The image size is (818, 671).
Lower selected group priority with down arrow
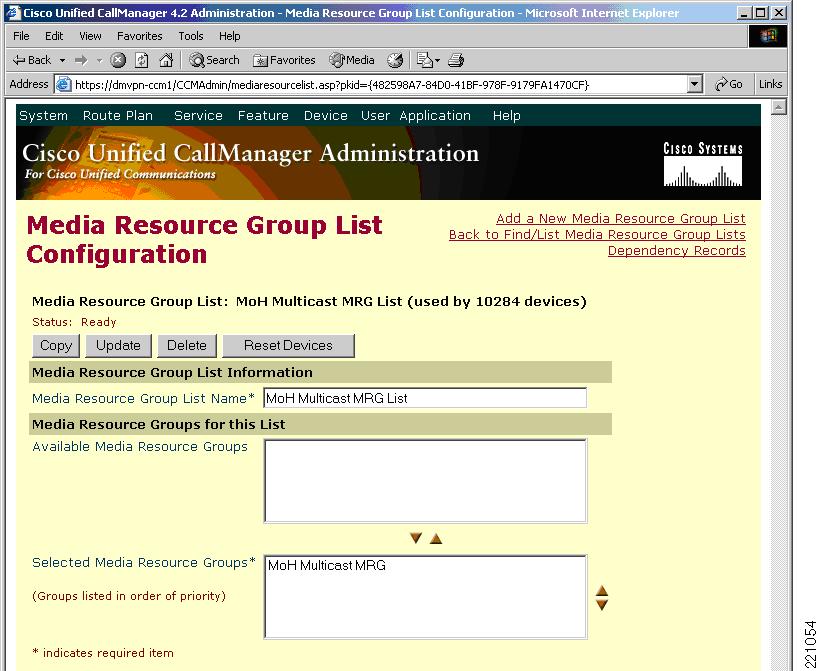[x=602, y=605]
